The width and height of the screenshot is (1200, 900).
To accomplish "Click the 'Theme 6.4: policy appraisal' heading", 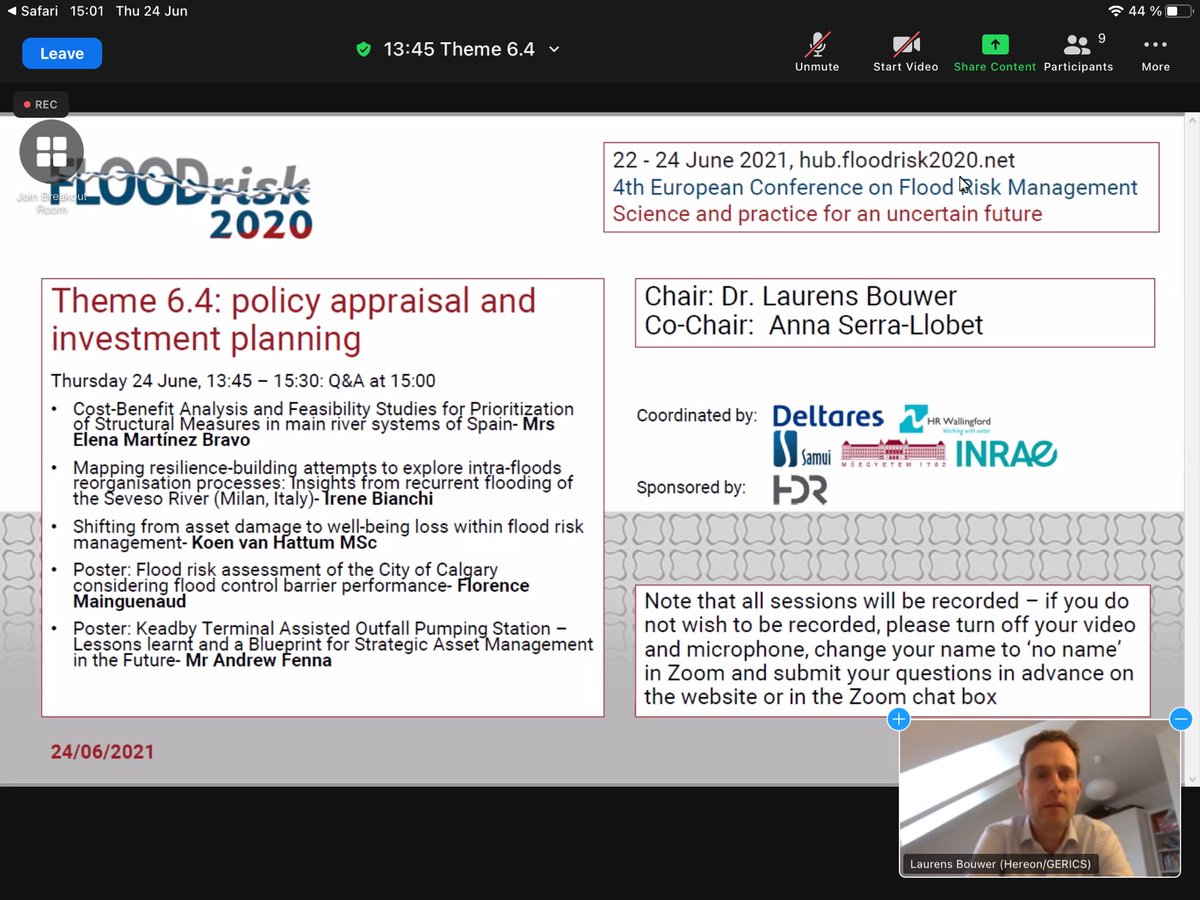I will [293, 319].
